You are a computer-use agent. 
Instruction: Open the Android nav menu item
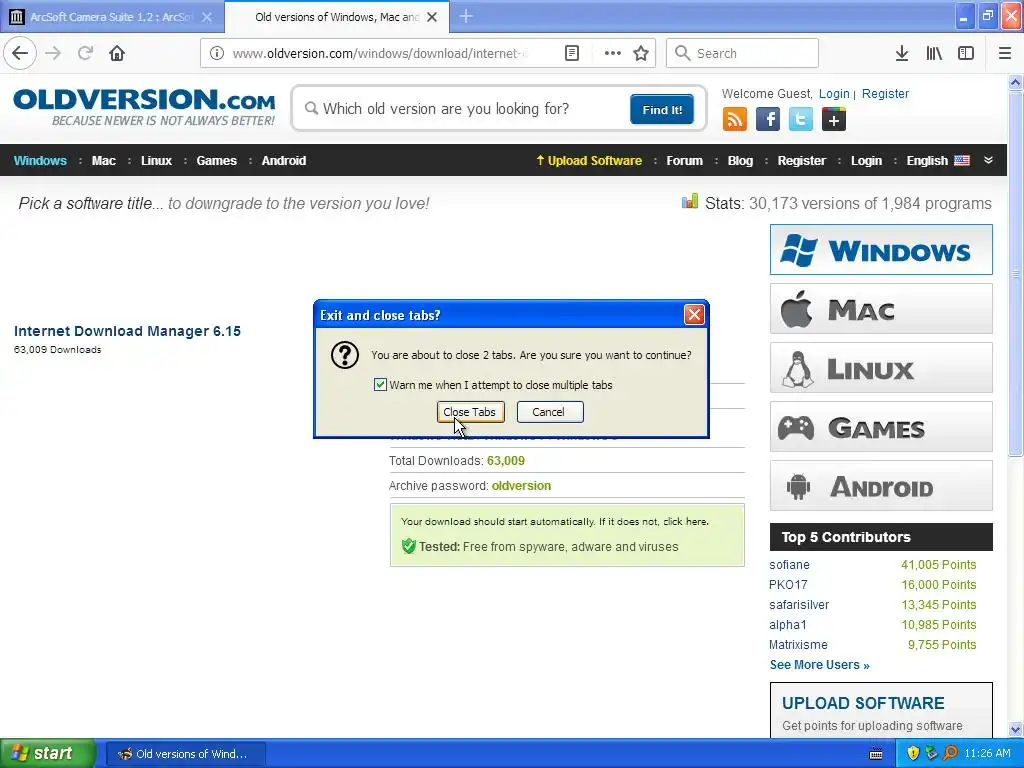283,161
